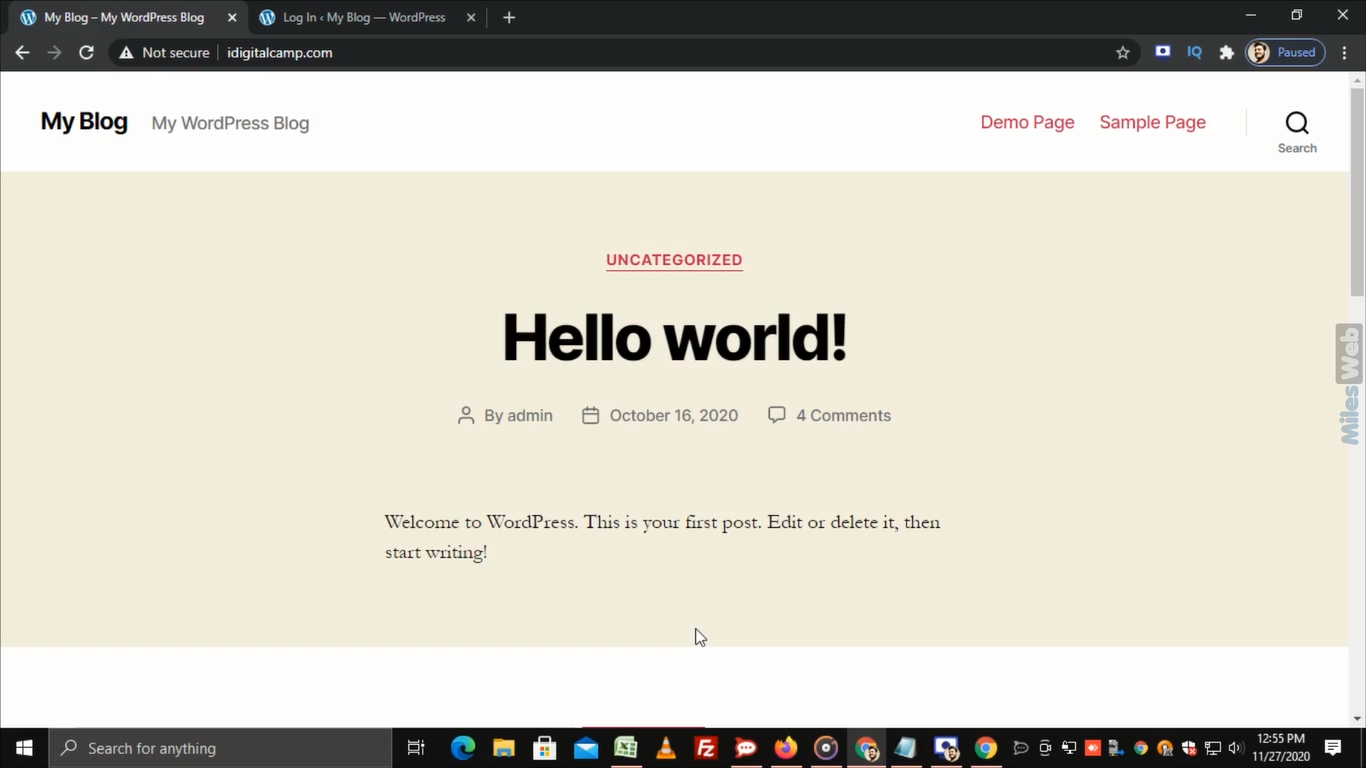Open VLC media player from the taskbar
This screenshot has width=1366, height=768.
665,748
